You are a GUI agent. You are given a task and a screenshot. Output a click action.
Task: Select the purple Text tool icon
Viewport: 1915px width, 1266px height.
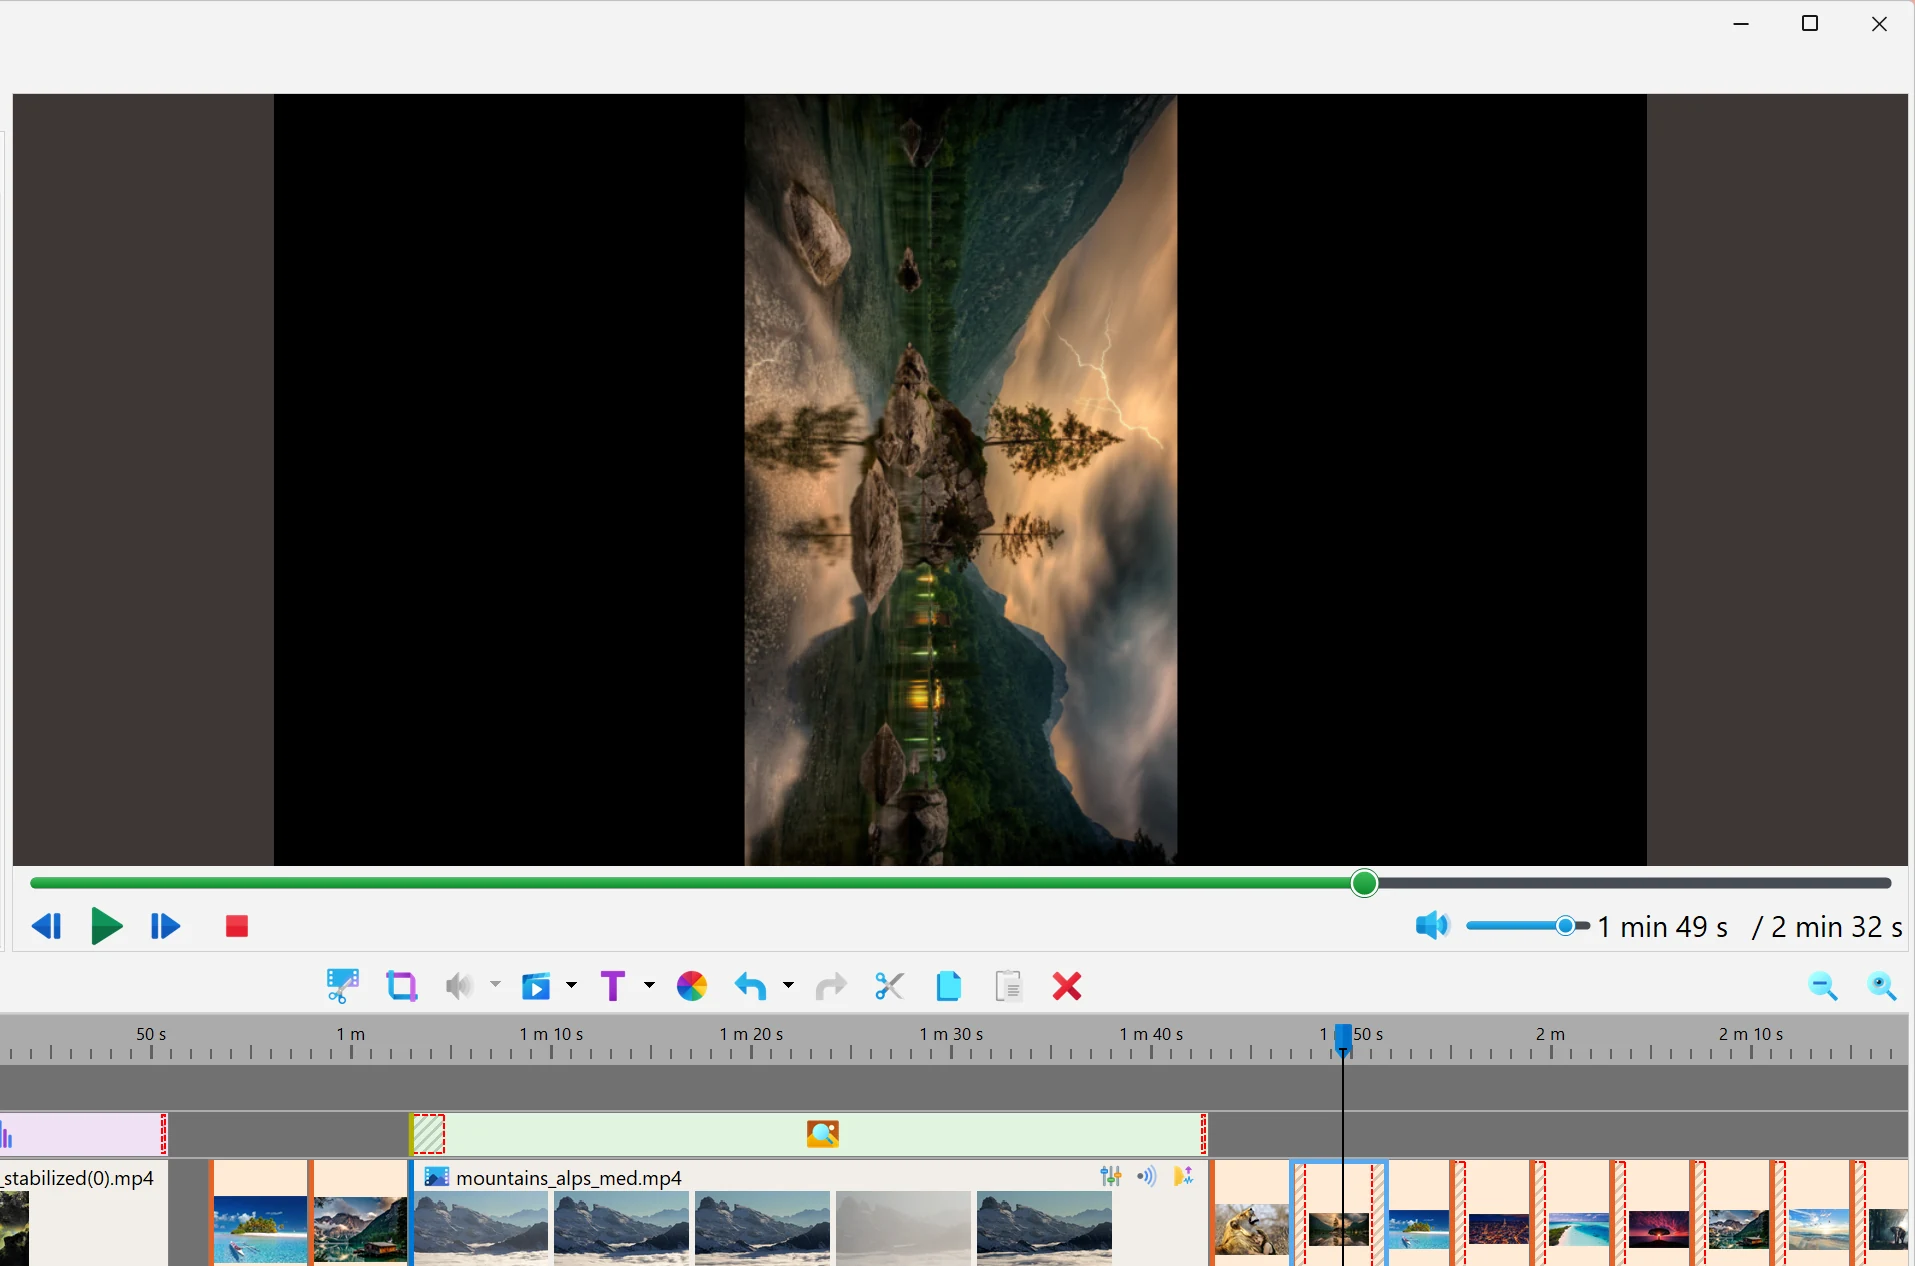(x=613, y=986)
